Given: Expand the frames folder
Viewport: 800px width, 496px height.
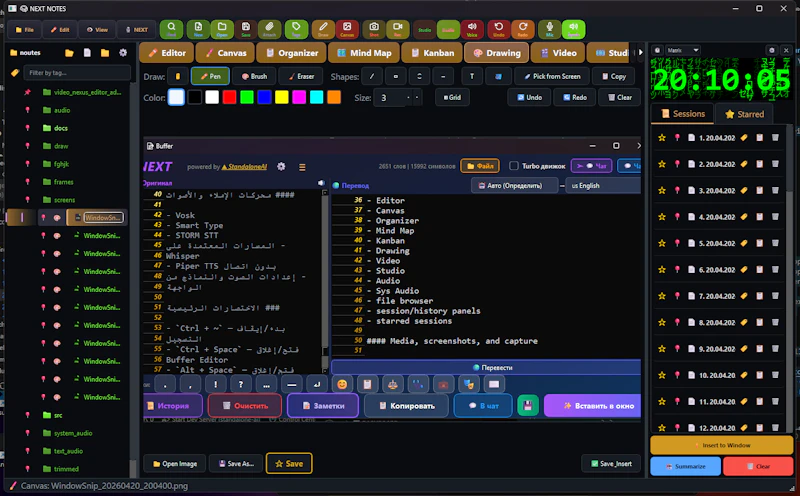Looking at the screenshot, I should click(58, 182).
